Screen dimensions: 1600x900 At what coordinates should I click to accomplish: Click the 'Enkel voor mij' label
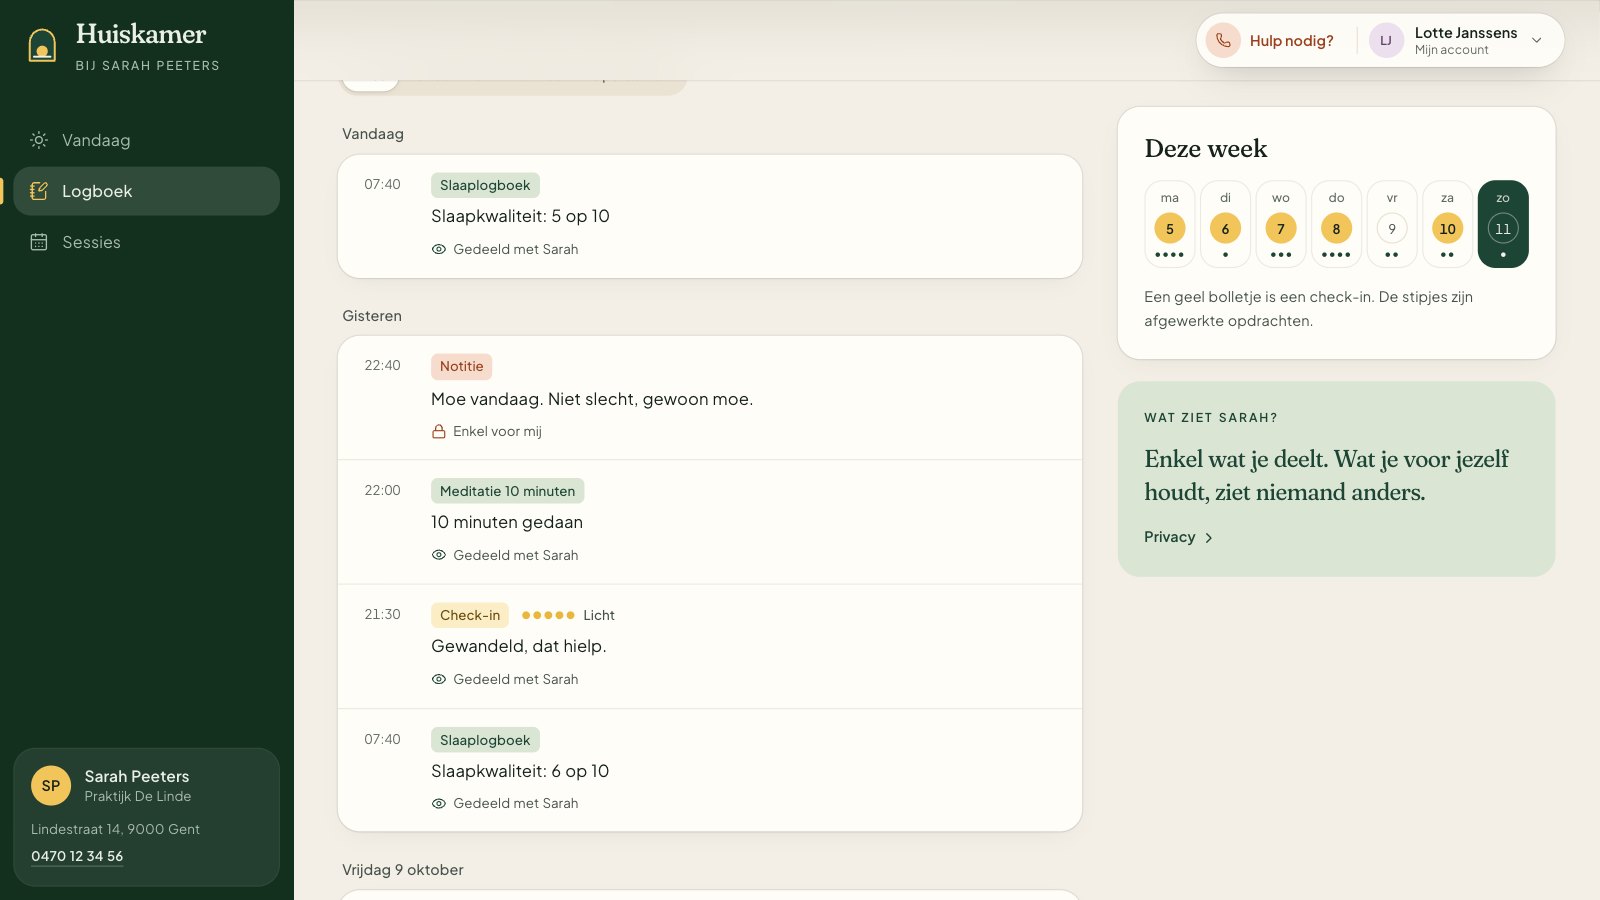497,431
